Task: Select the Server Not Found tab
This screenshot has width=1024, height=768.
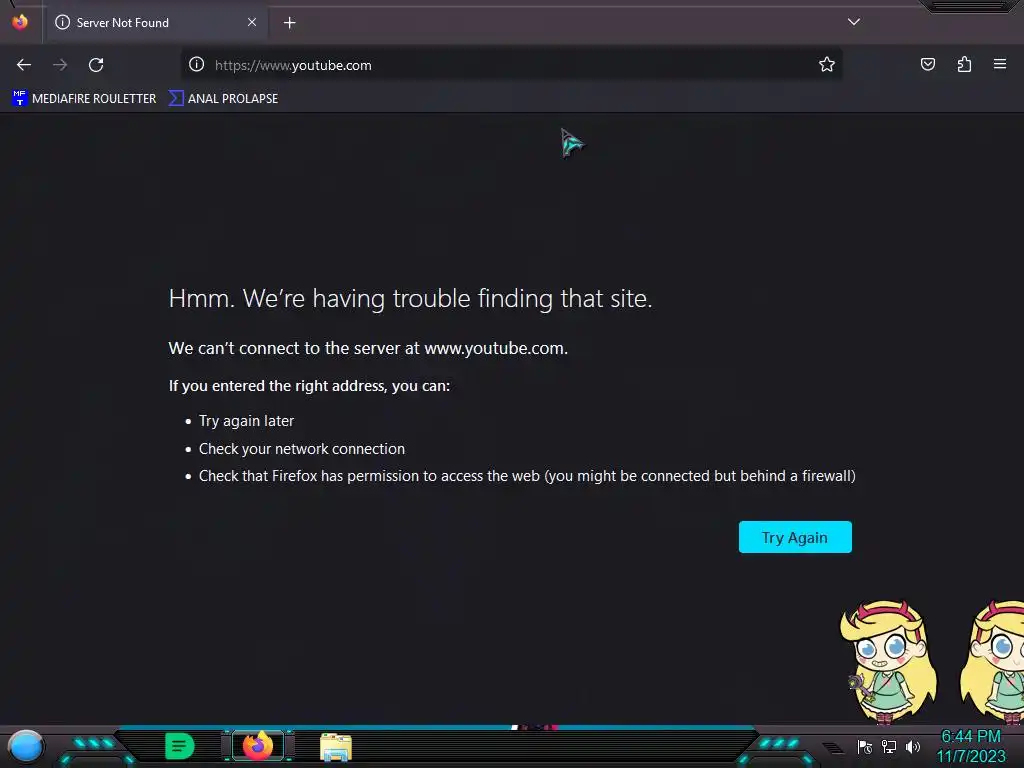Action: click(x=155, y=23)
